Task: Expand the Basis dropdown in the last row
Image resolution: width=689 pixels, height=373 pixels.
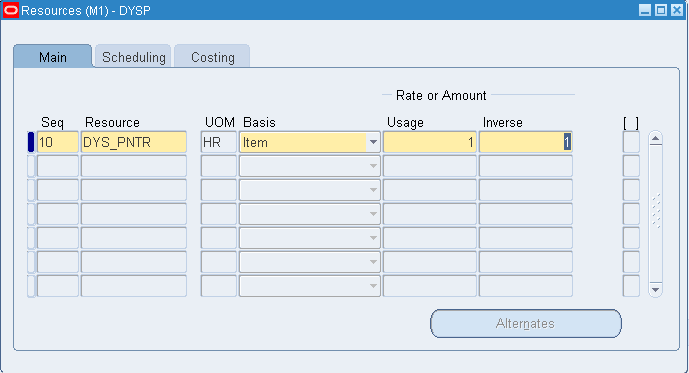Action: pyautogui.click(x=373, y=286)
